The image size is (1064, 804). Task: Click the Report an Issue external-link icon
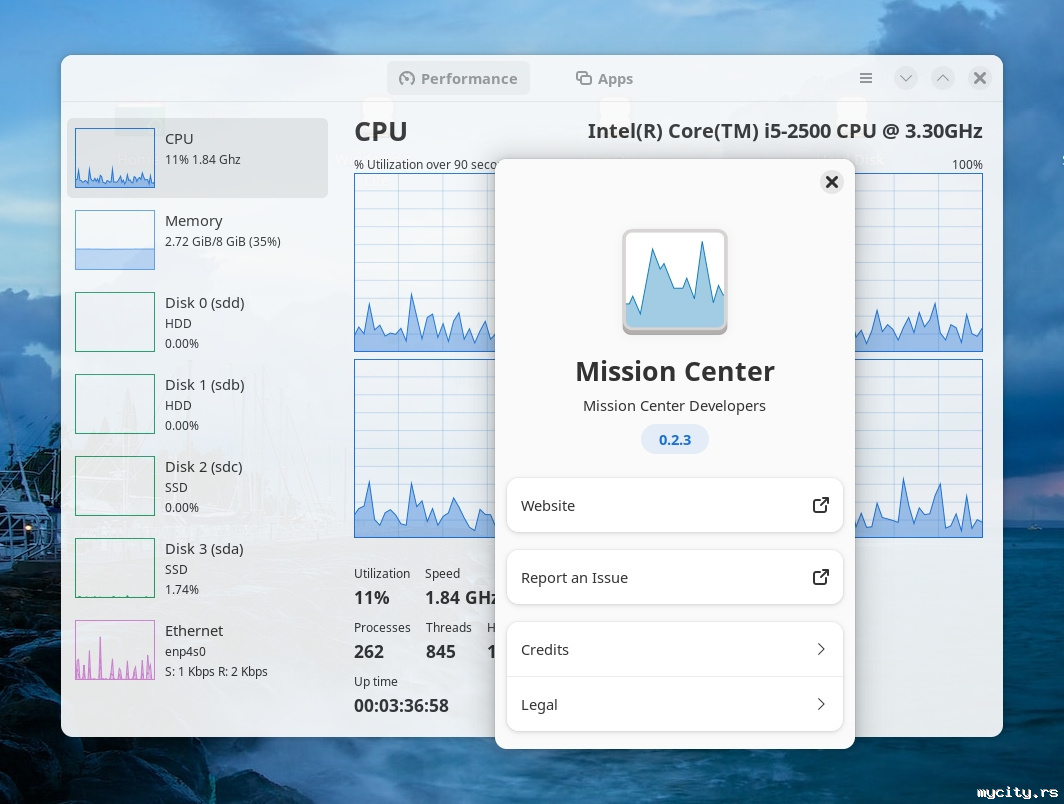820,577
